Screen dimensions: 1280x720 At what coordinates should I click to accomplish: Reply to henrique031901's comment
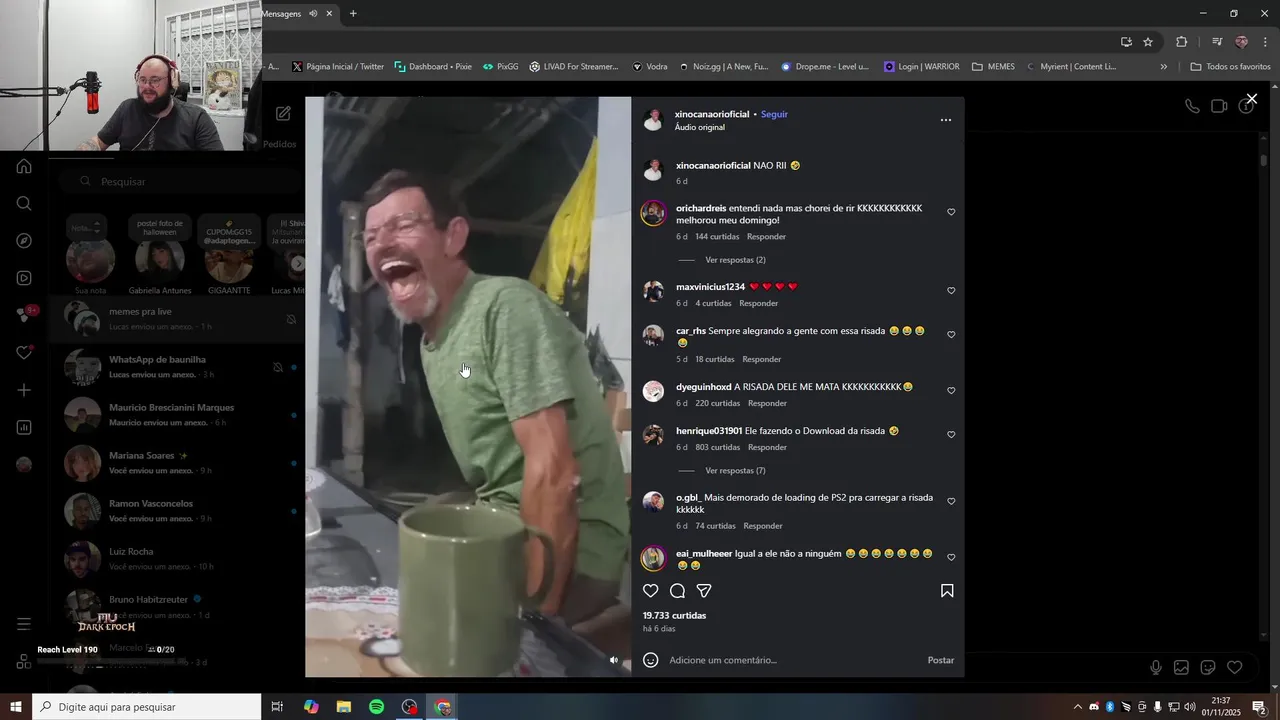(767, 447)
